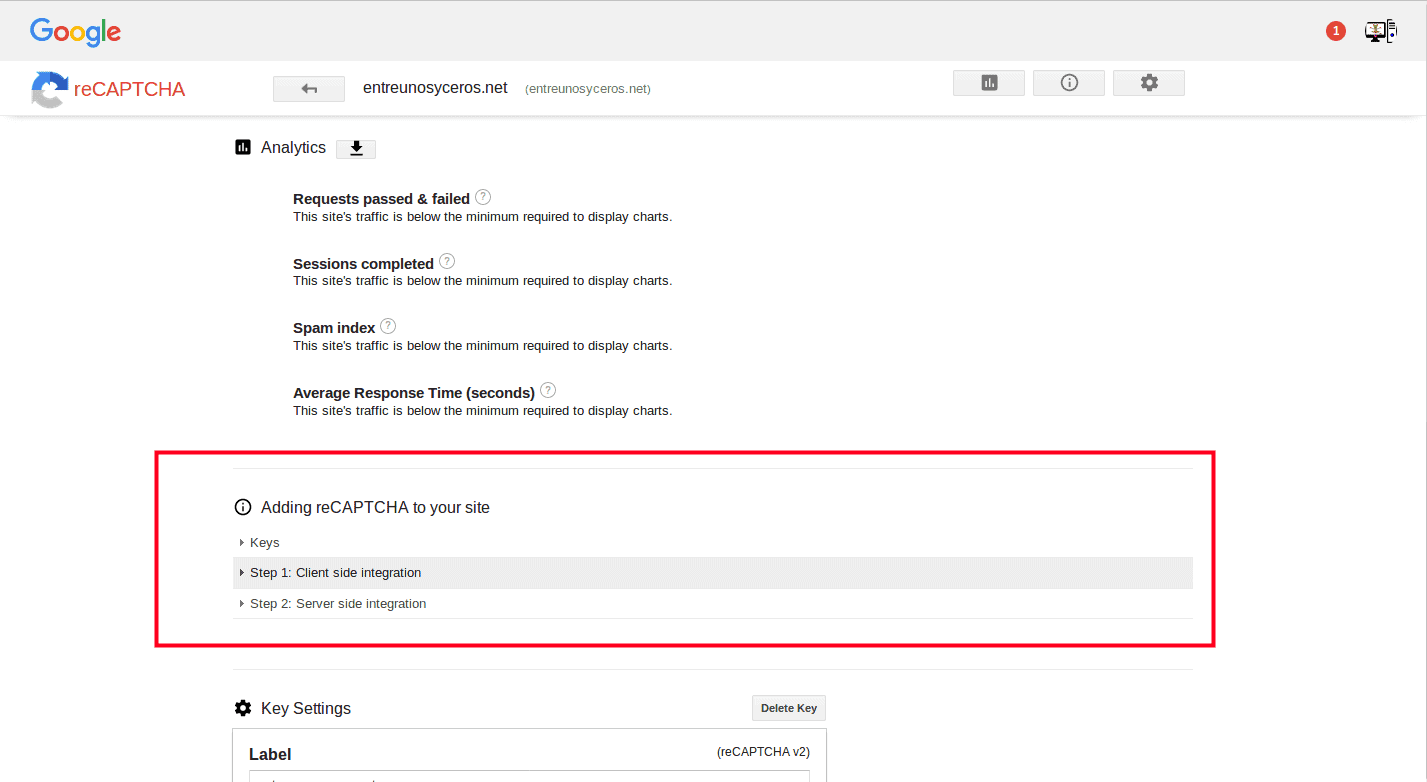Image resolution: width=1427 pixels, height=782 pixels.
Task: Click help icon beside Sessions completed
Action: [x=447, y=261]
